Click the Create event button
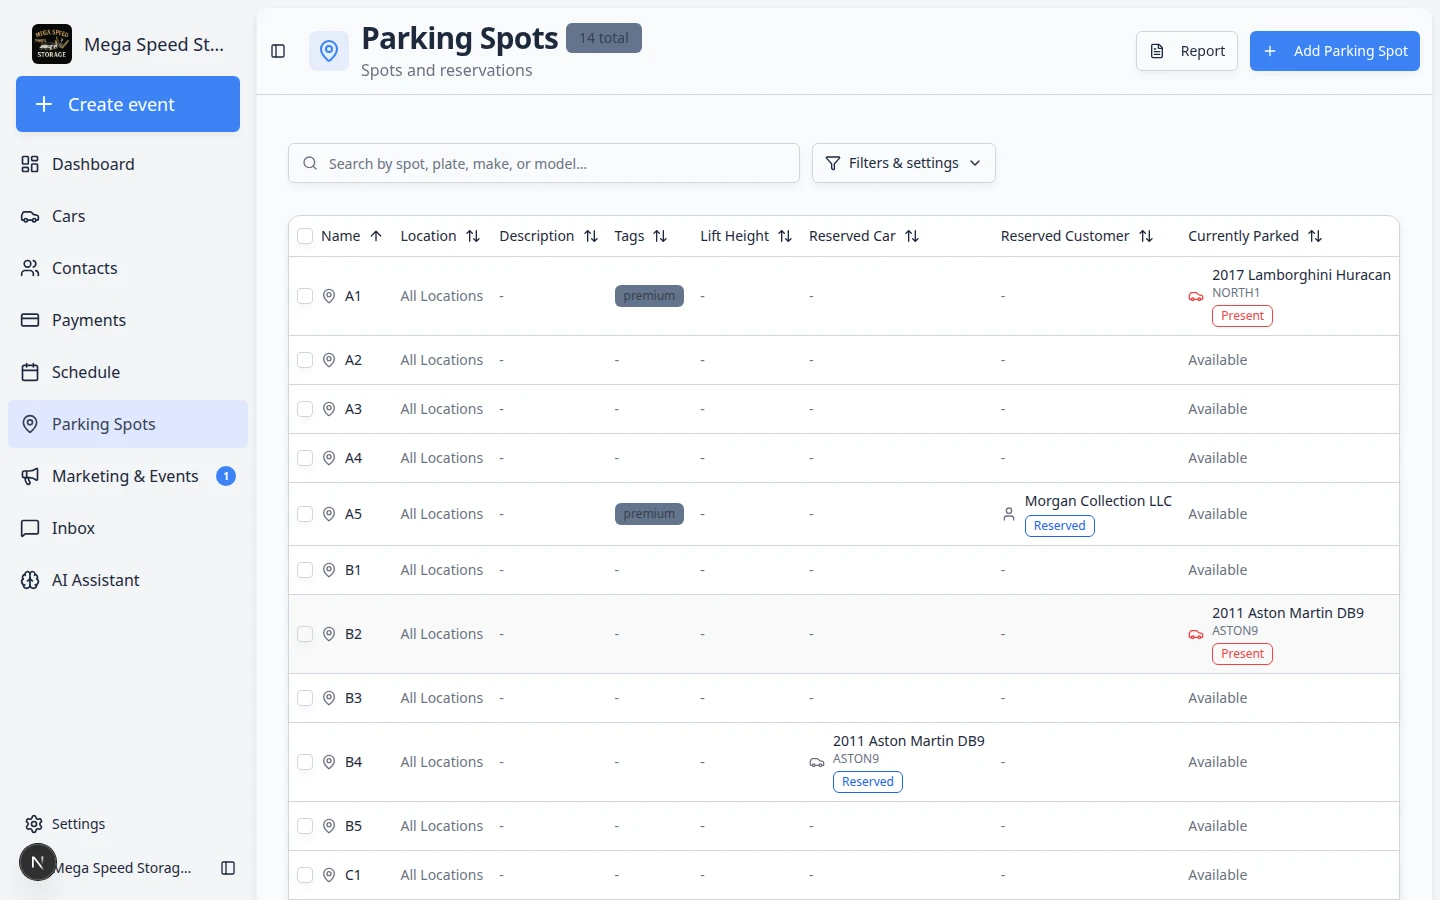 128,104
